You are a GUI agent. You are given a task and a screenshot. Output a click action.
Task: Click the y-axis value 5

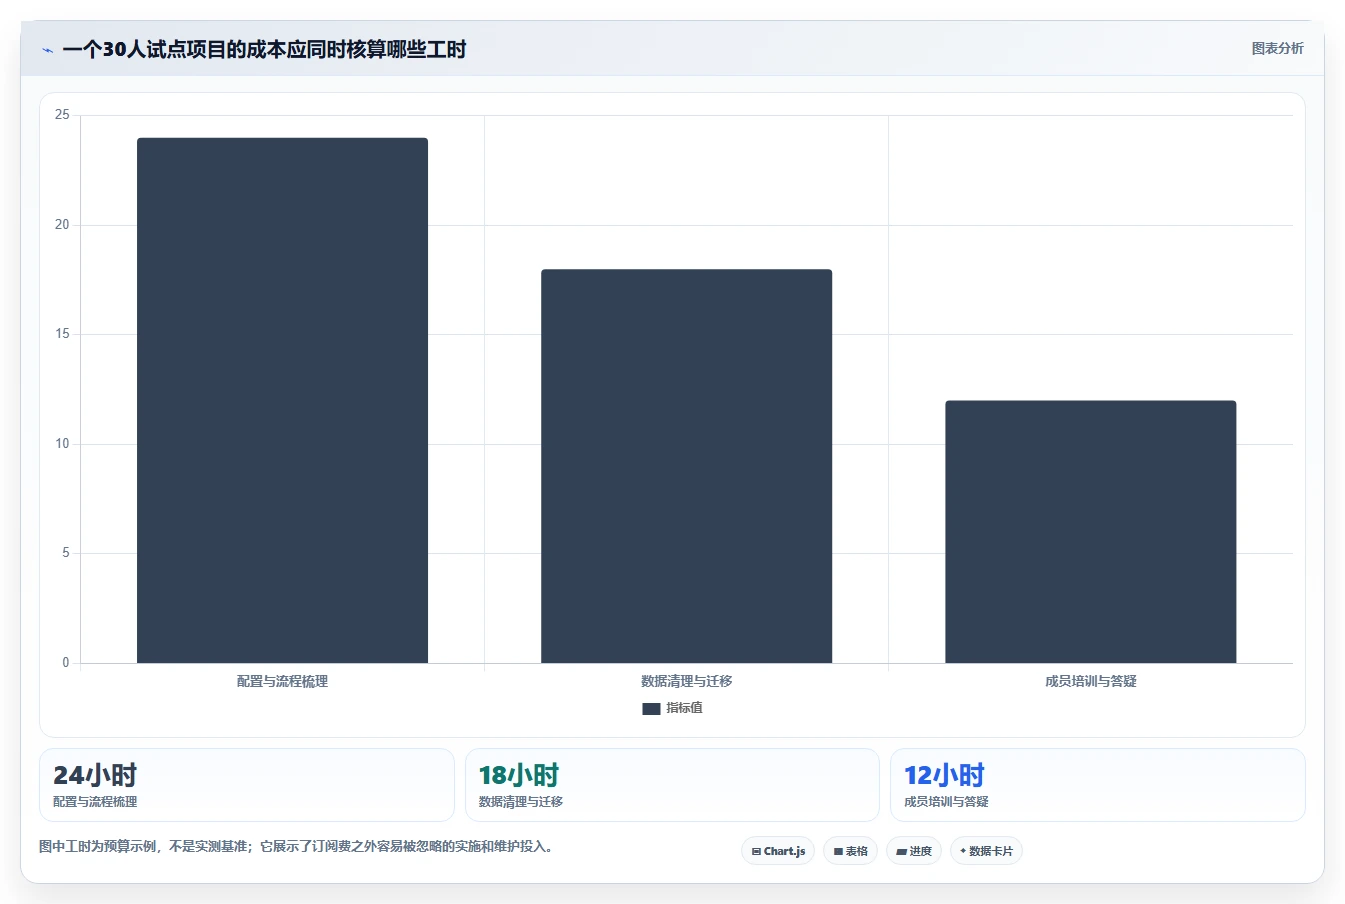(x=66, y=553)
